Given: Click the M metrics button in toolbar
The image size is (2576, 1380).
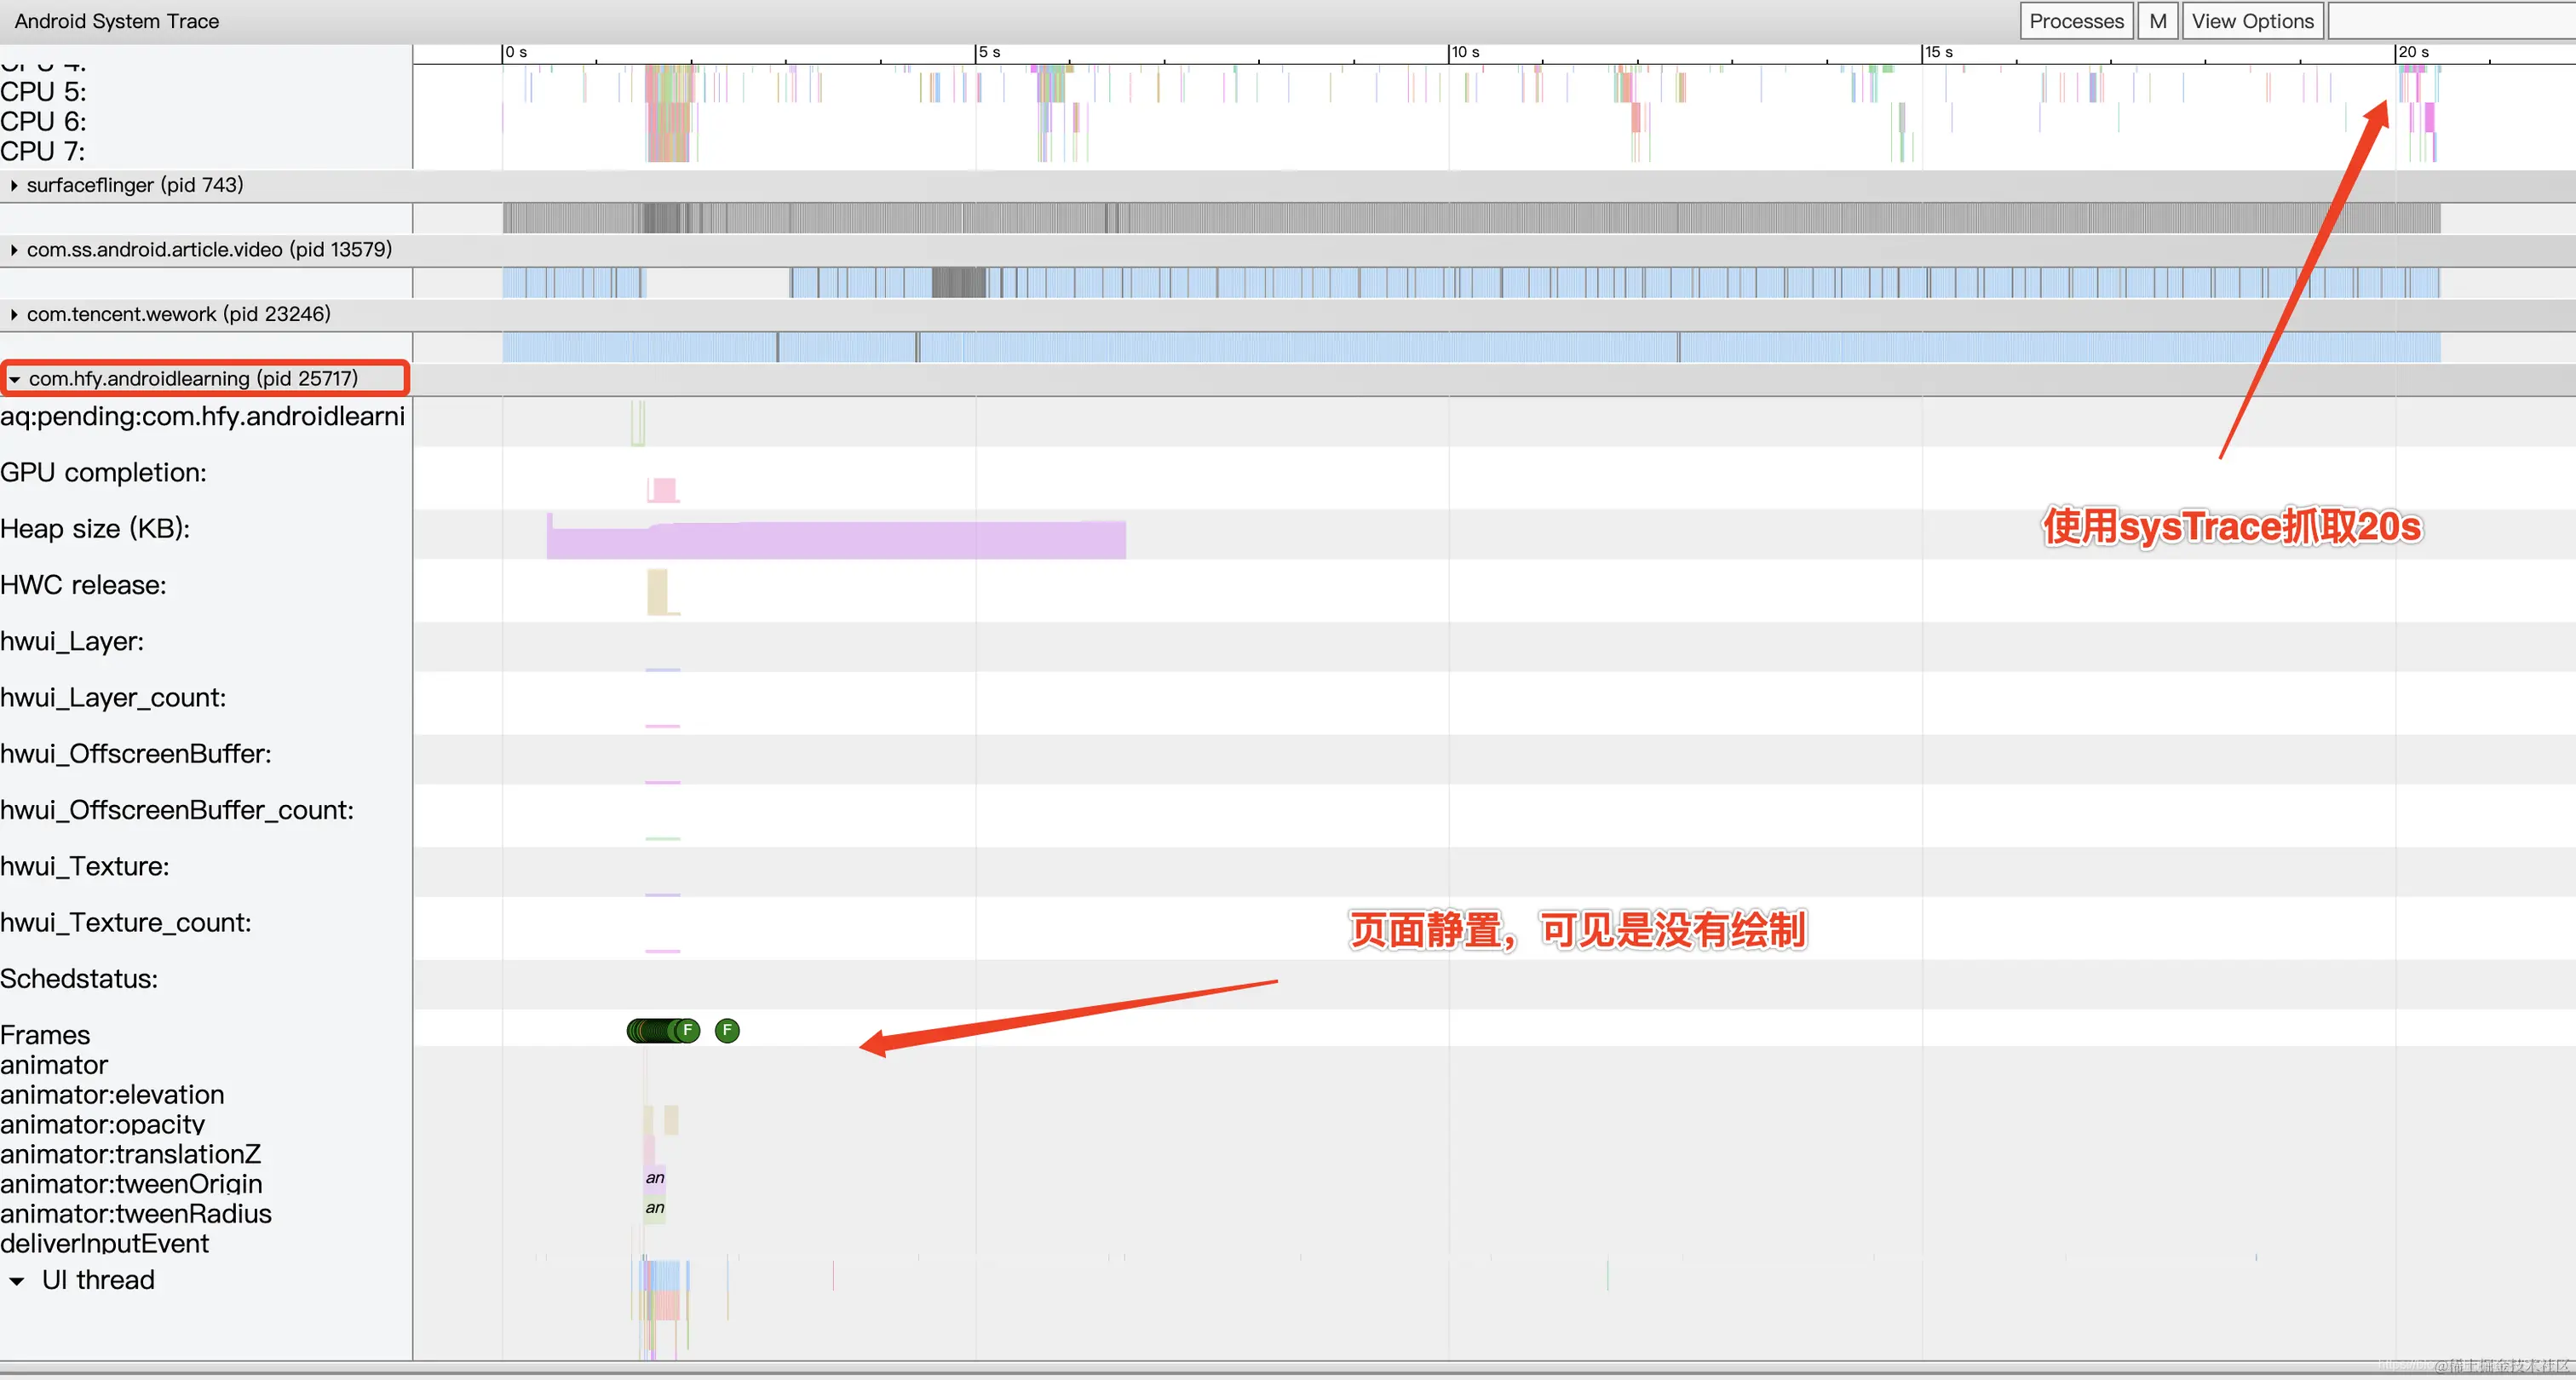Looking at the screenshot, I should pos(2156,20).
